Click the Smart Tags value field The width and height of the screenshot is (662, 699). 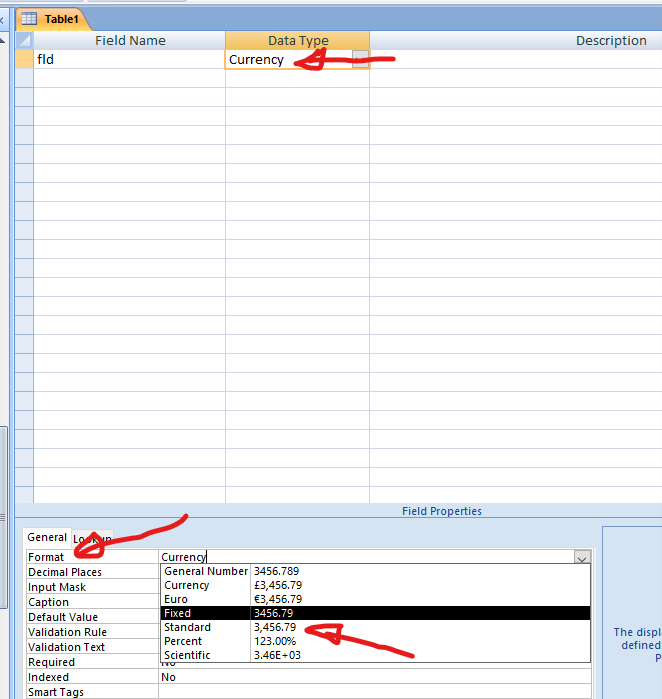coord(375,692)
